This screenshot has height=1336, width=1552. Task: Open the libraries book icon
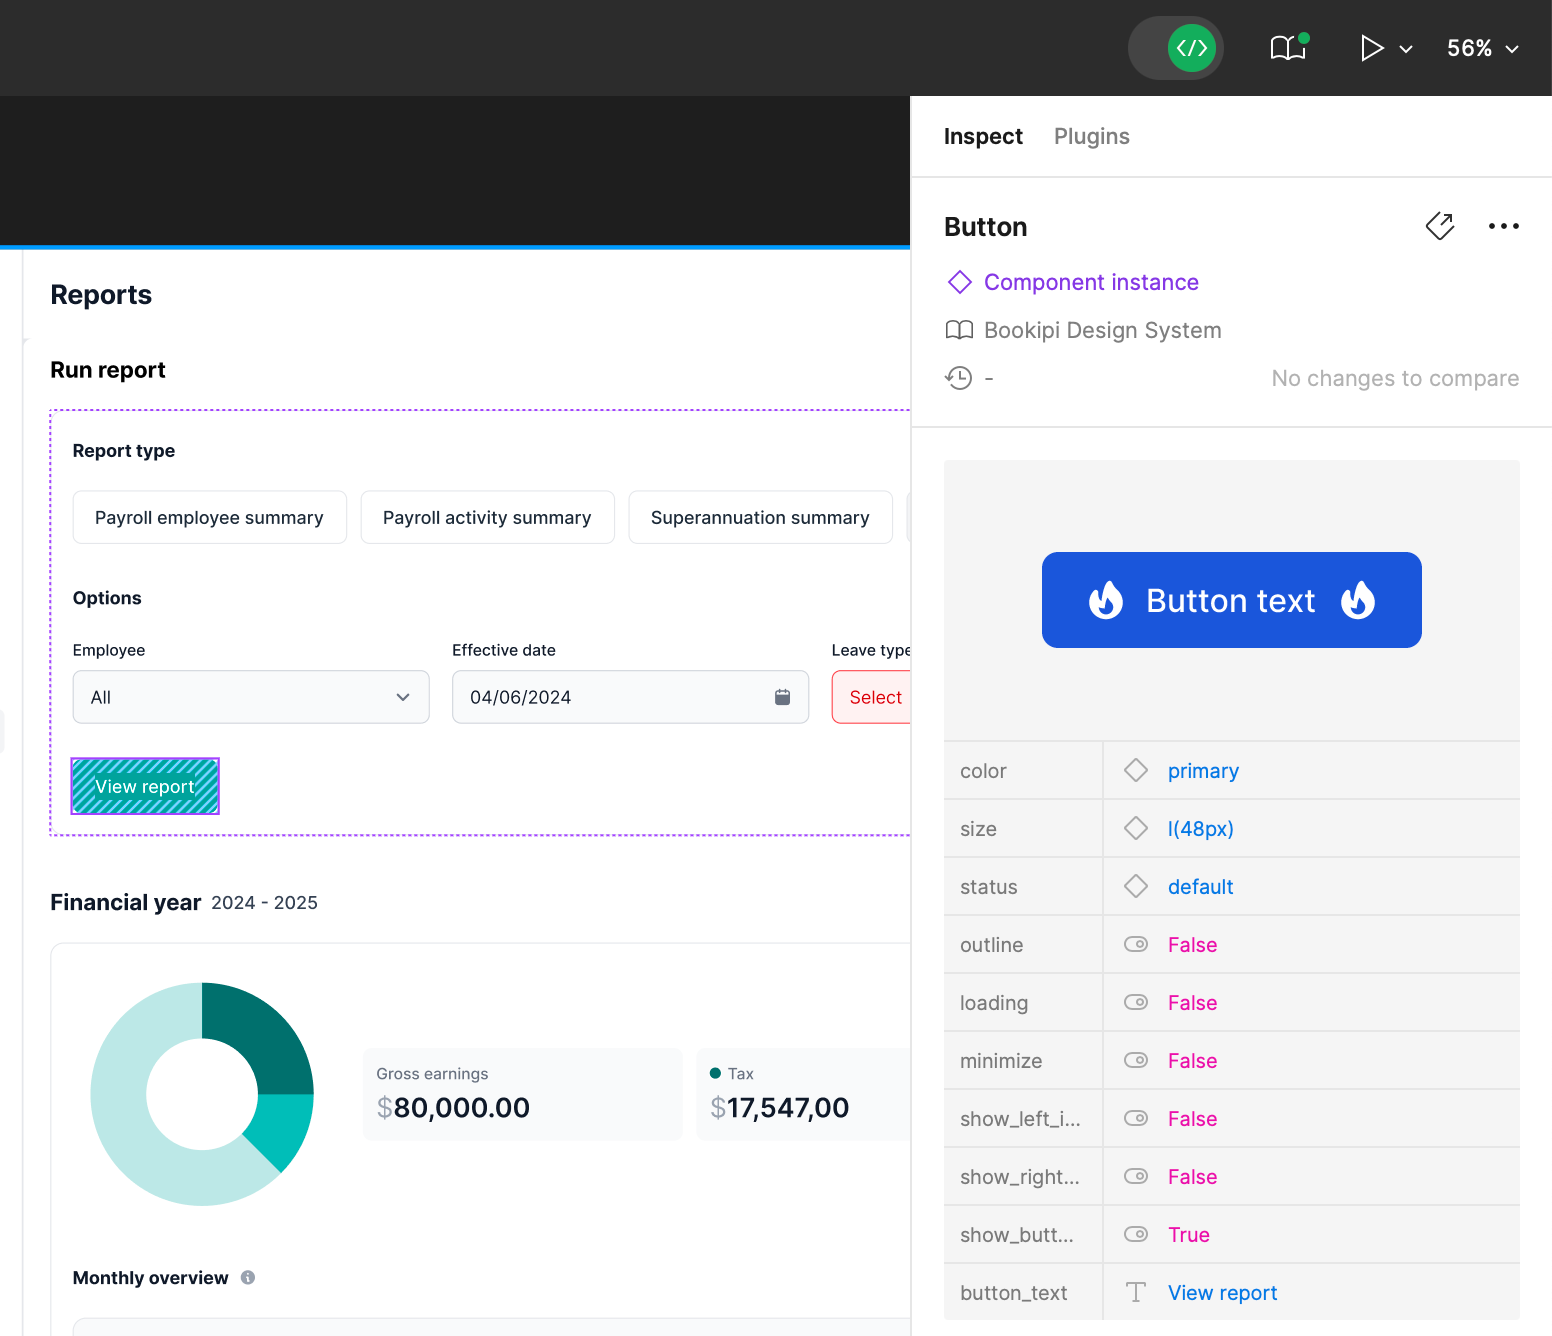pyautogui.click(x=1288, y=48)
